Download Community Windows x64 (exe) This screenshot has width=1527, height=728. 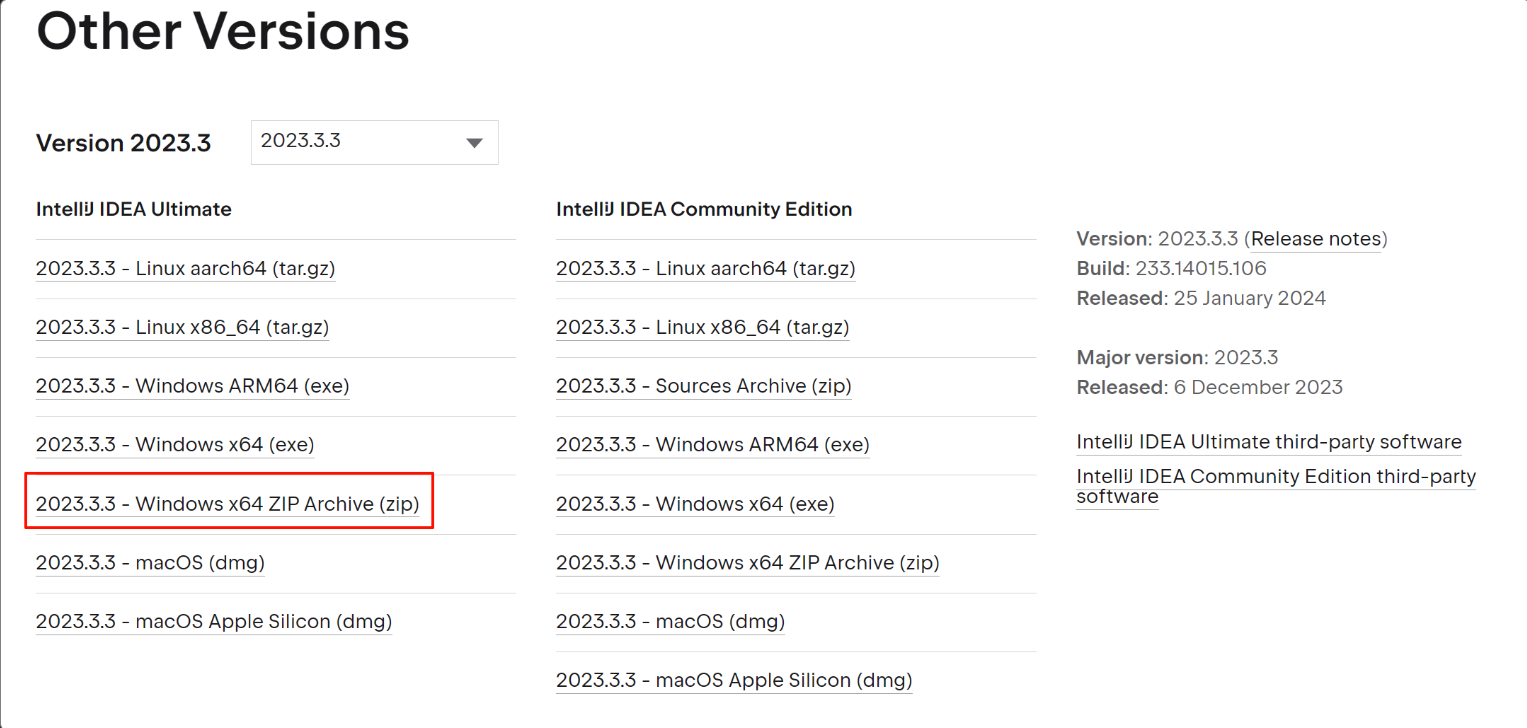pyautogui.click(x=695, y=504)
